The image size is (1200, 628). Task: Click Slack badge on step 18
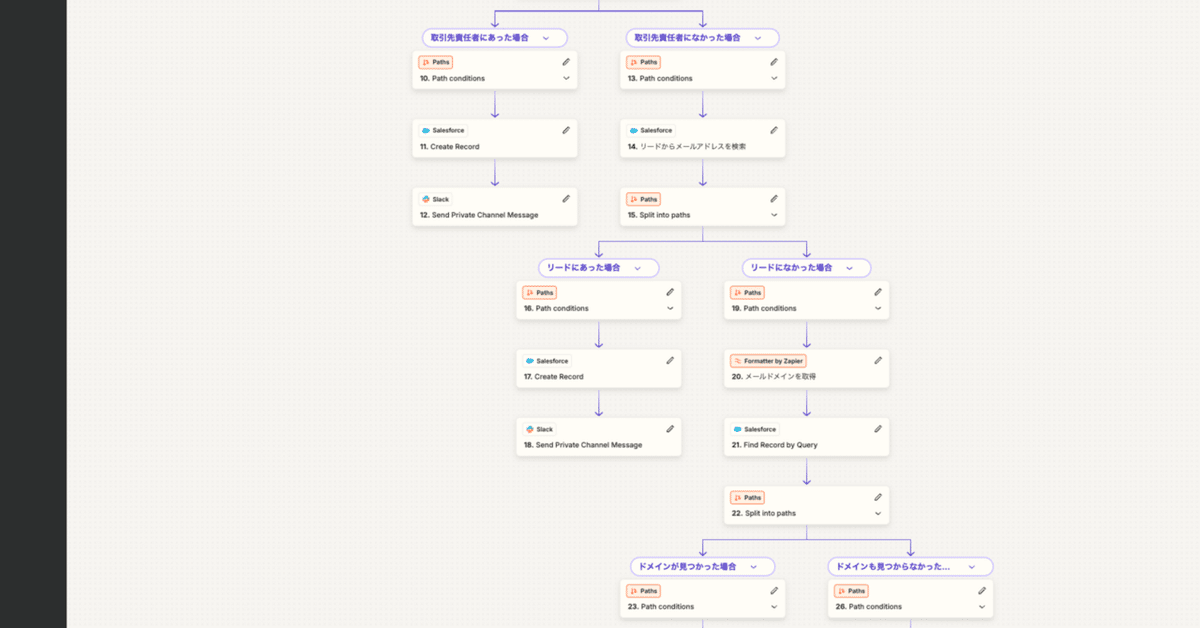540,429
